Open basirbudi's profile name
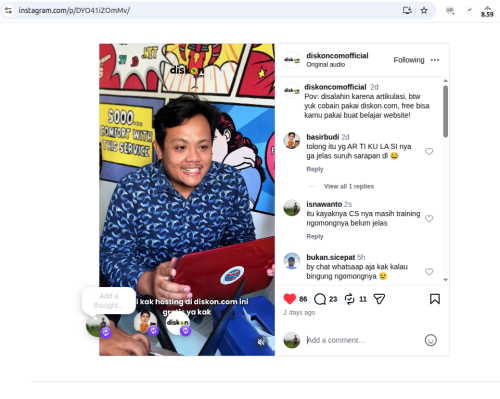The height and width of the screenshot is (399, 500). (323, 137)
